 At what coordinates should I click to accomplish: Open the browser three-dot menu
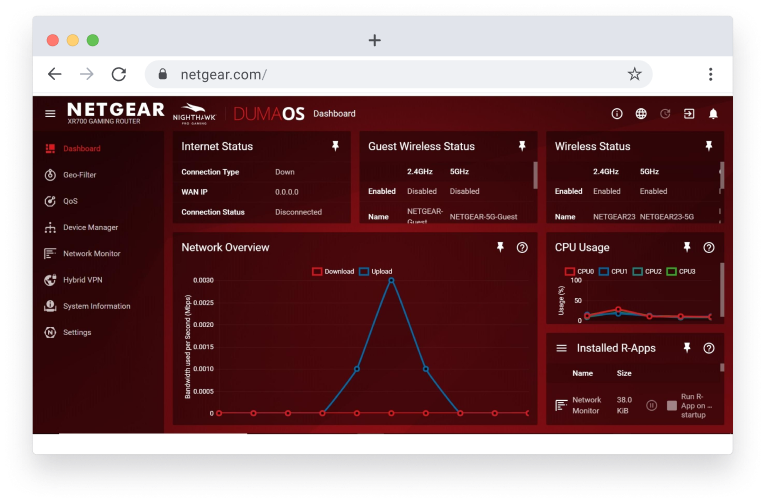(711, 74)
